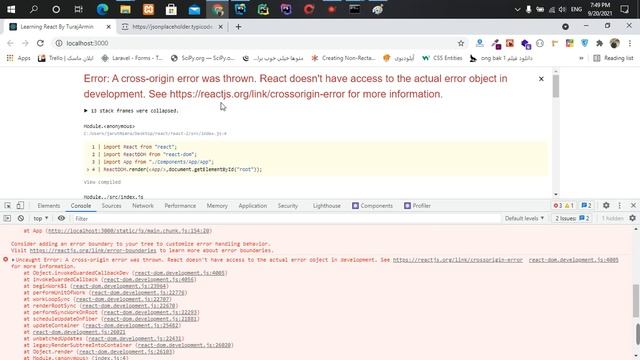
Task: Open the Trello bookmark
Action: 65,58
